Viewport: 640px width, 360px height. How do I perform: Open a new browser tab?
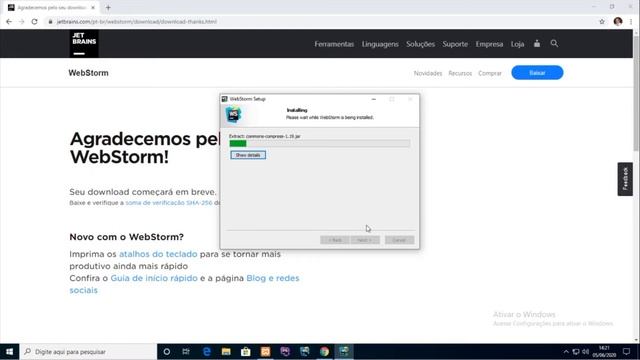[108, 7]
